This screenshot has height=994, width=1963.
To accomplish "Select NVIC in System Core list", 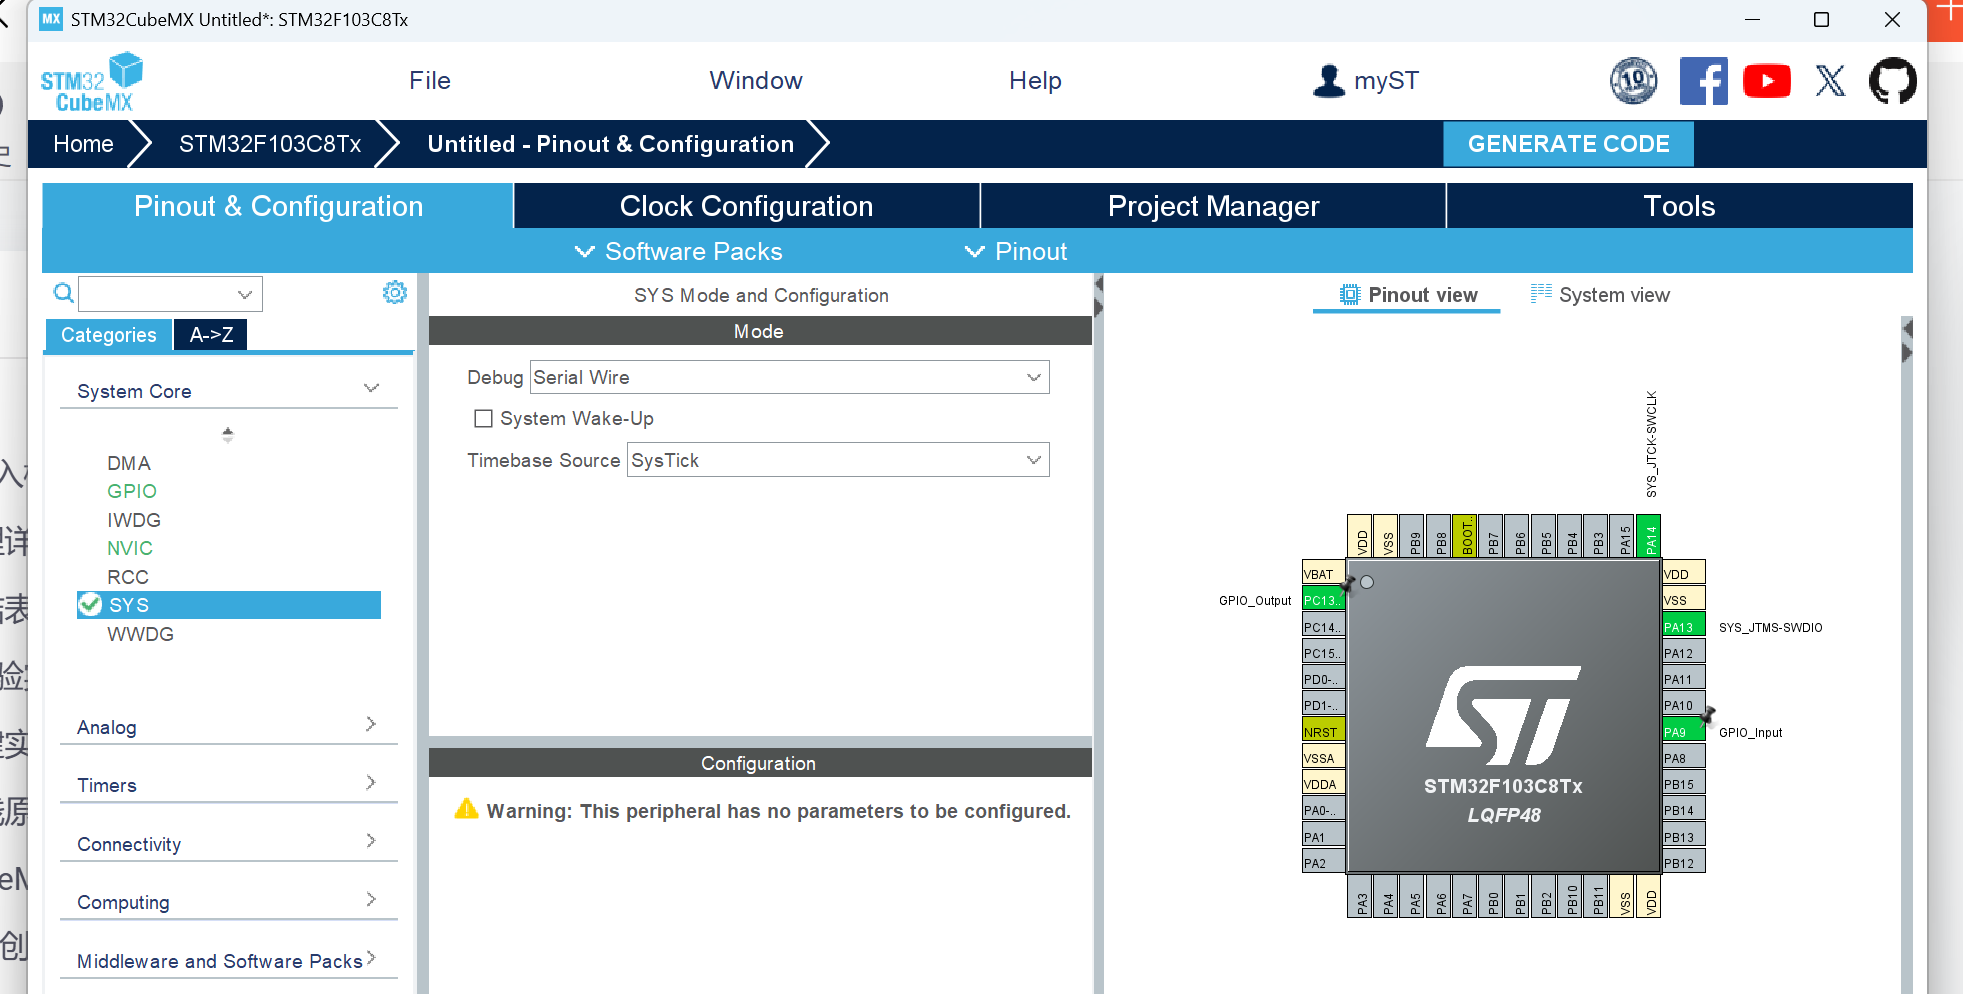I will click(130, 548).
